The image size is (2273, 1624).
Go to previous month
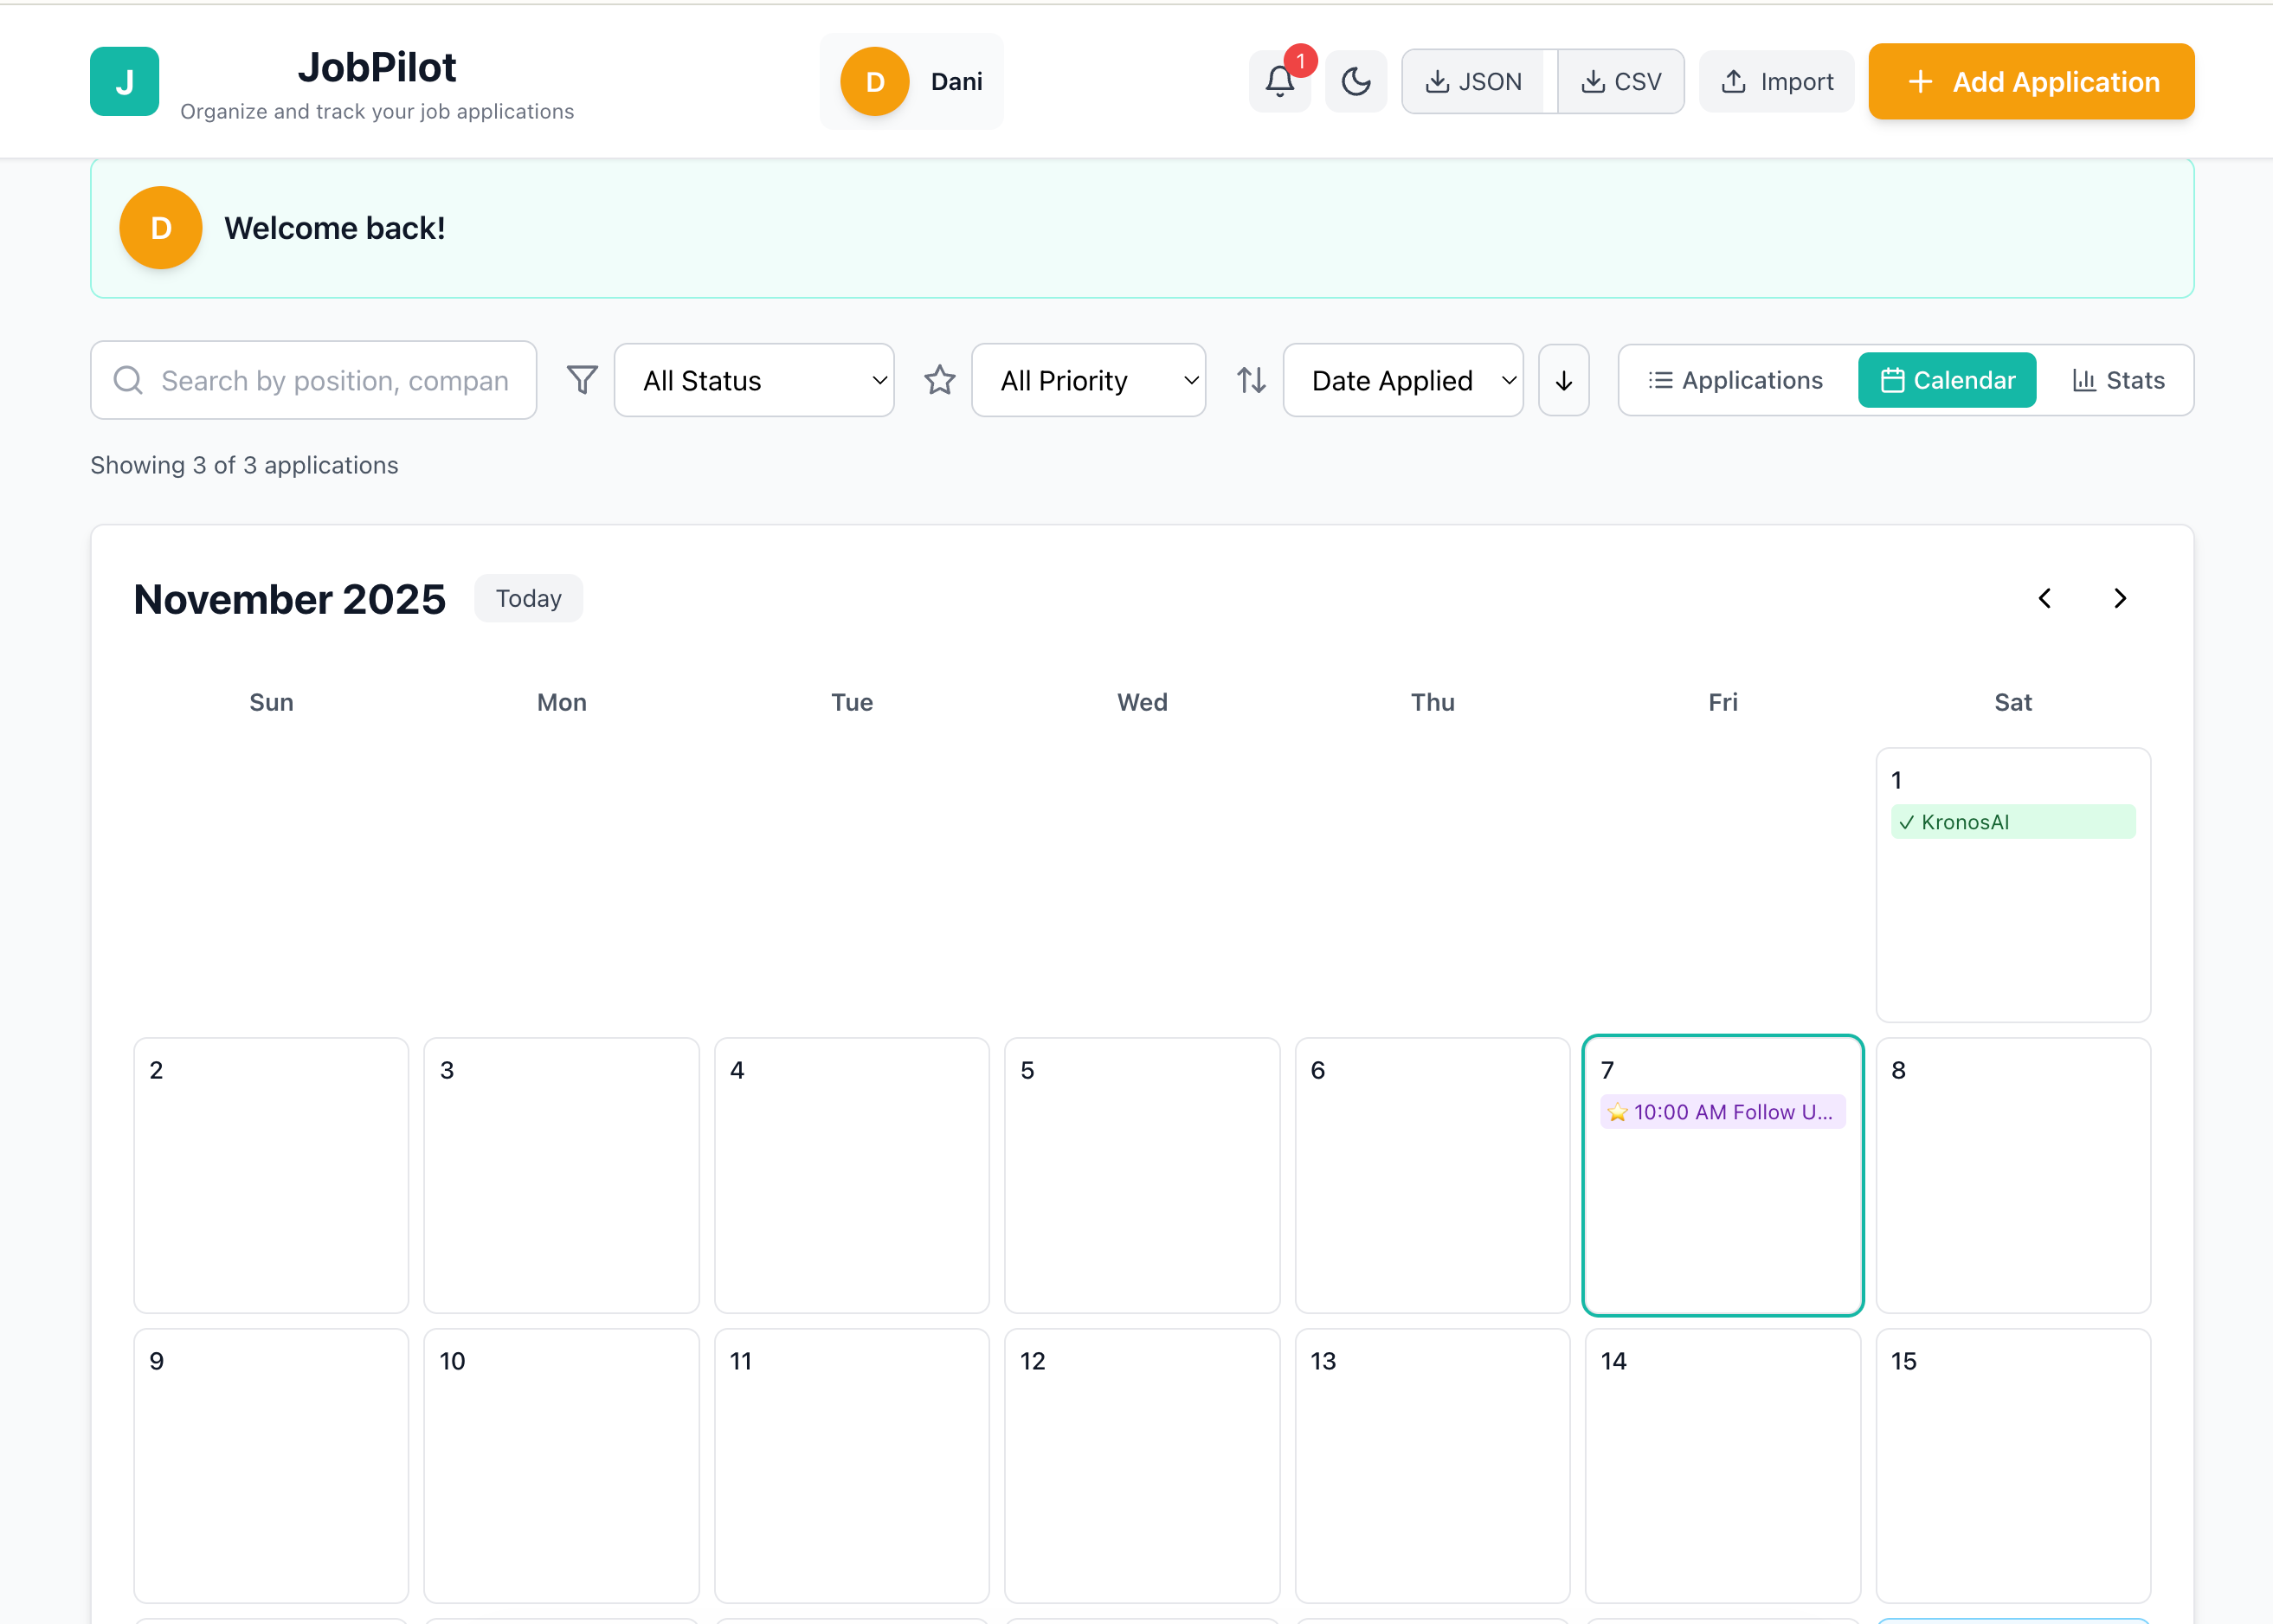[2044, 598]
